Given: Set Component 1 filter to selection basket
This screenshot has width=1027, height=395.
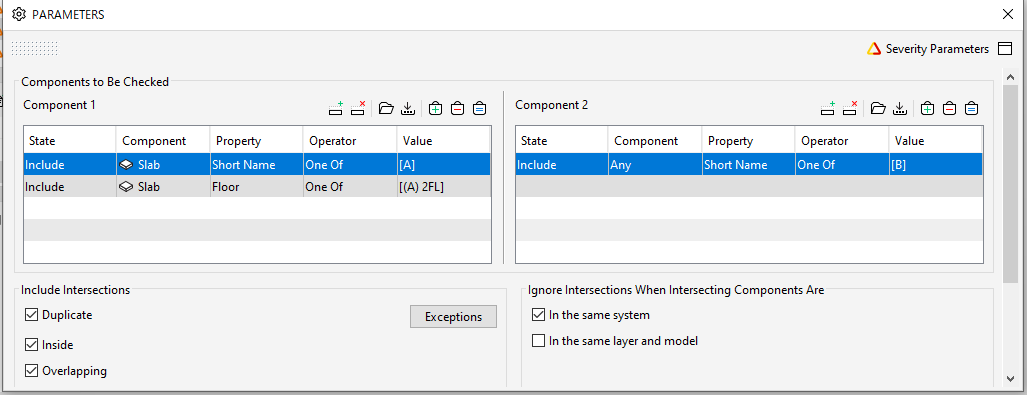Looking at the screenshot, I should click(479, 108).
